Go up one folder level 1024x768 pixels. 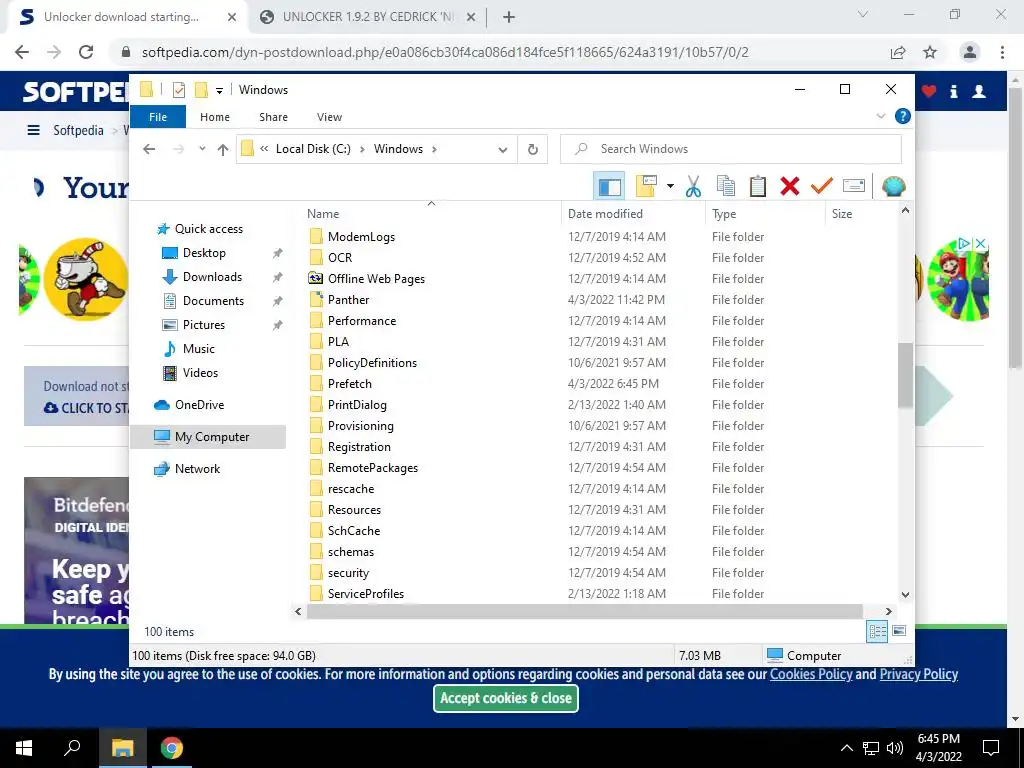pos(223,149)
